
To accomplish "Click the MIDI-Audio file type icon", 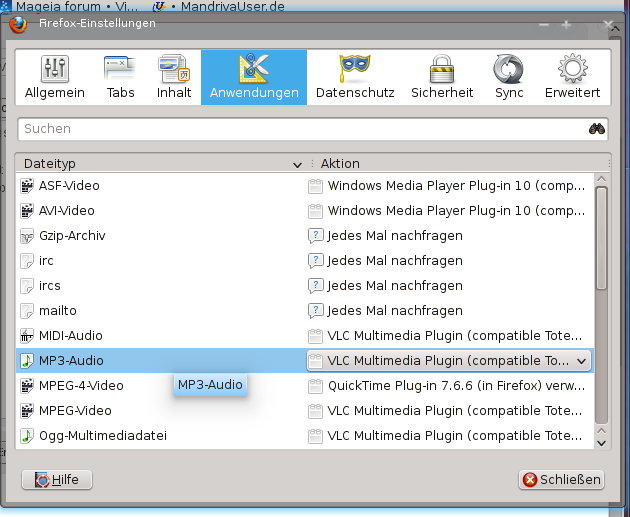I will pos(27,336).
